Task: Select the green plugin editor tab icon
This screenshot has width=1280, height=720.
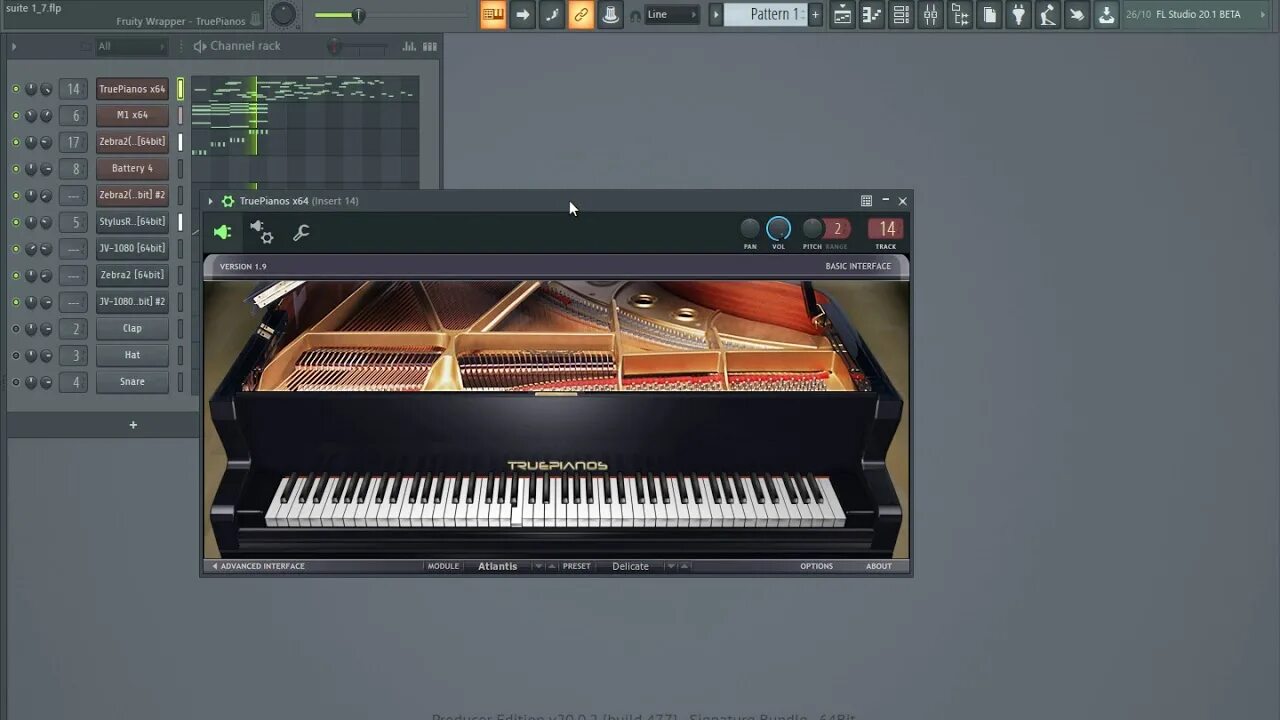Action: coord(222,232)
